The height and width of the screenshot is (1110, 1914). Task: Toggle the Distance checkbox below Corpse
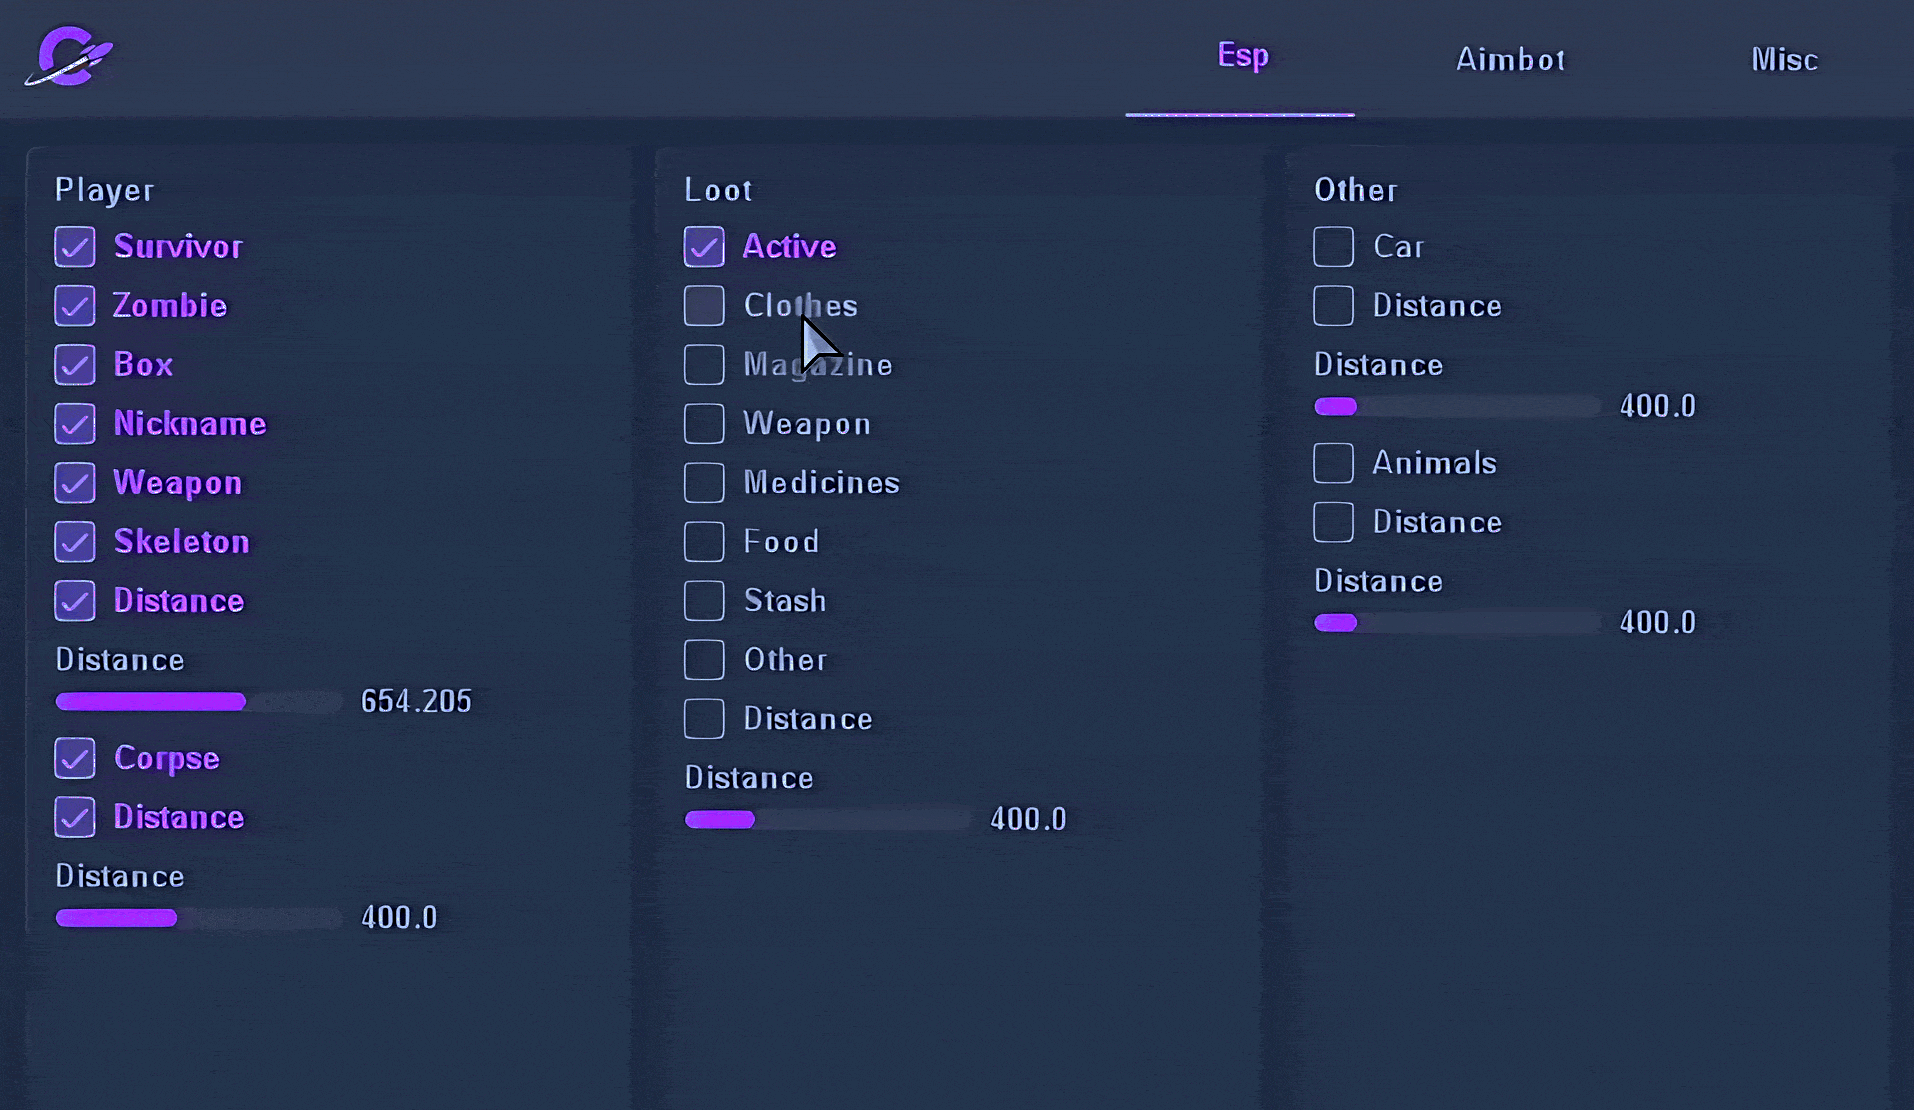pos(75,817)
